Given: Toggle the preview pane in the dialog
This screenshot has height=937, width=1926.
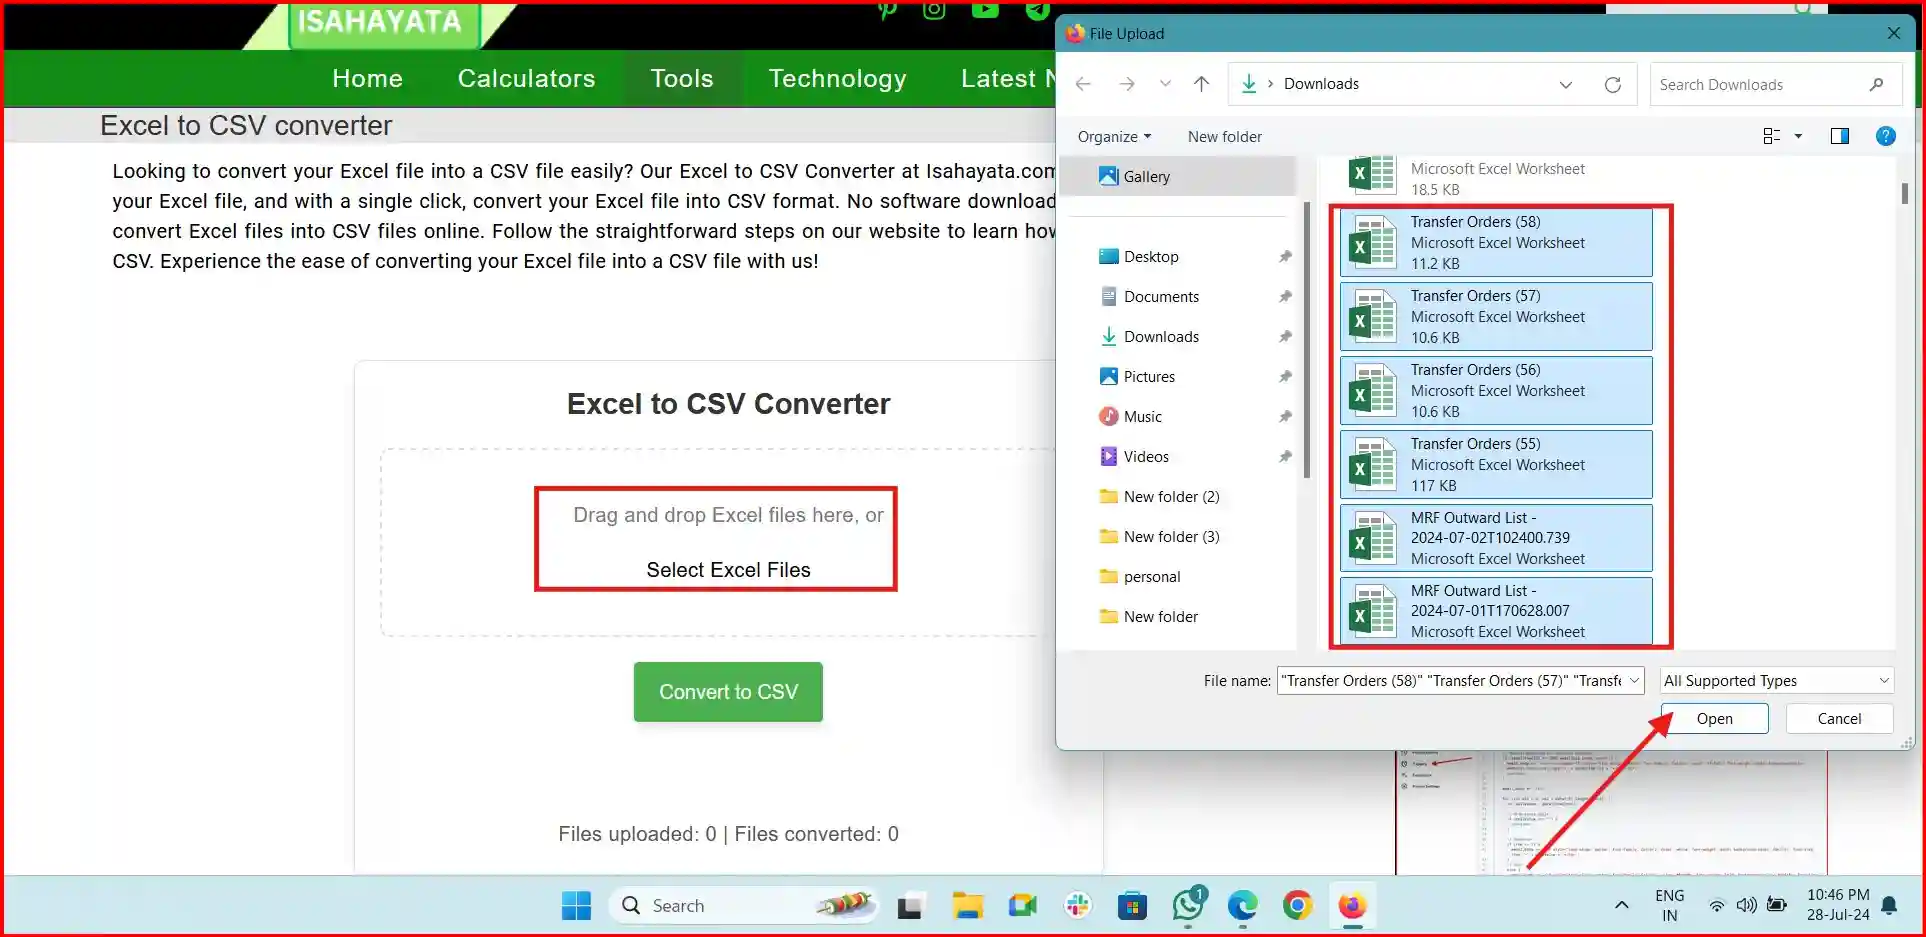Looking at the screenshot, I should pyautogui.click(x=1839, y=136).
